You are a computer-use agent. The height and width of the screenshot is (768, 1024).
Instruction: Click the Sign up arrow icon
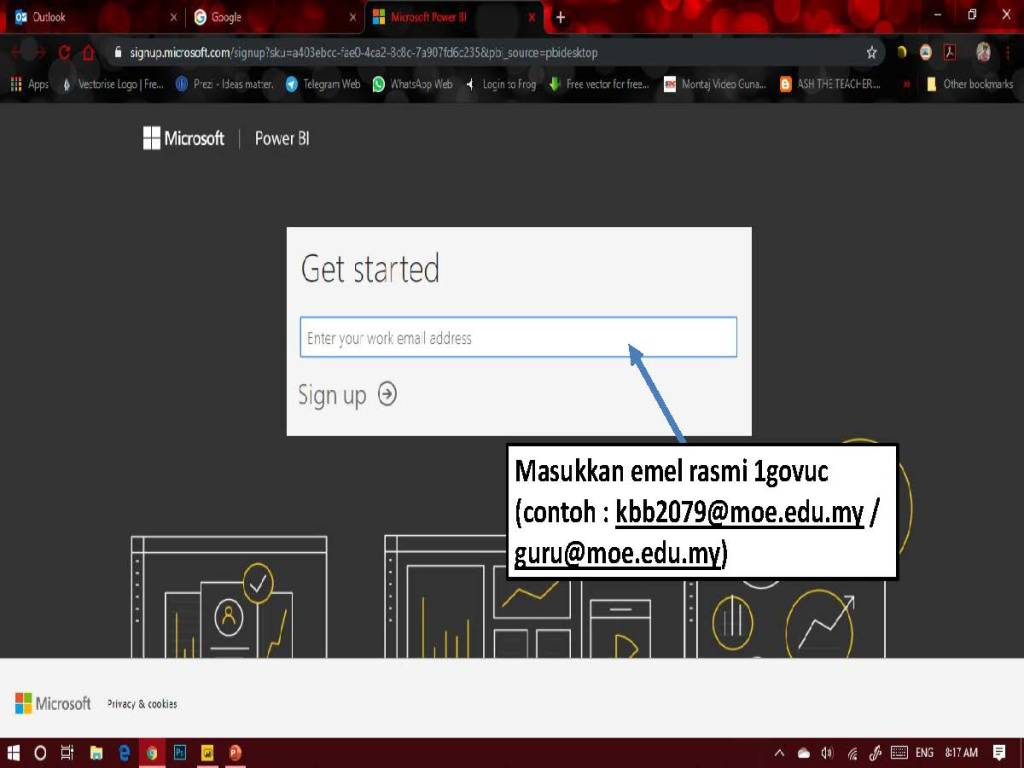pyautogui.click(x=387, y=394)
